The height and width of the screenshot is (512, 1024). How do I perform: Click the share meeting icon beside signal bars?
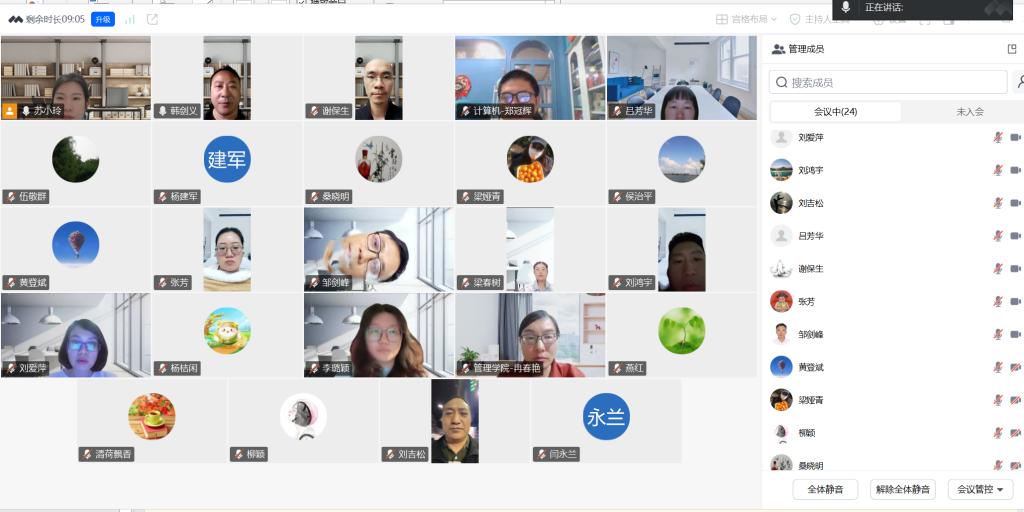152,20
